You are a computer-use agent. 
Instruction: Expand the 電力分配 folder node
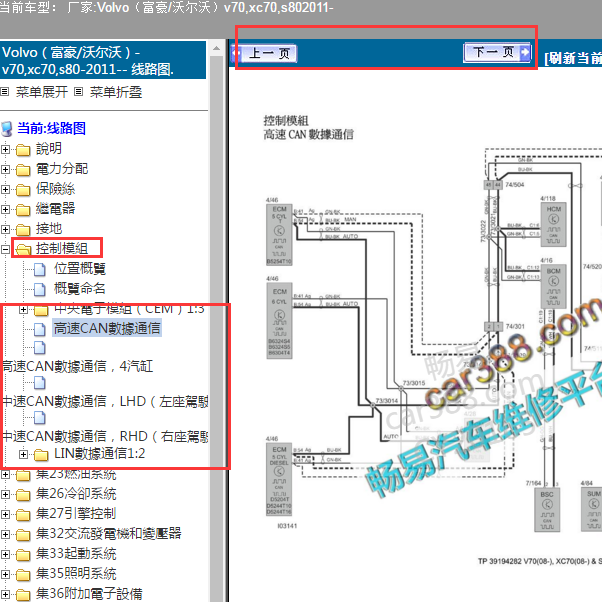click(x=5, y=169)
